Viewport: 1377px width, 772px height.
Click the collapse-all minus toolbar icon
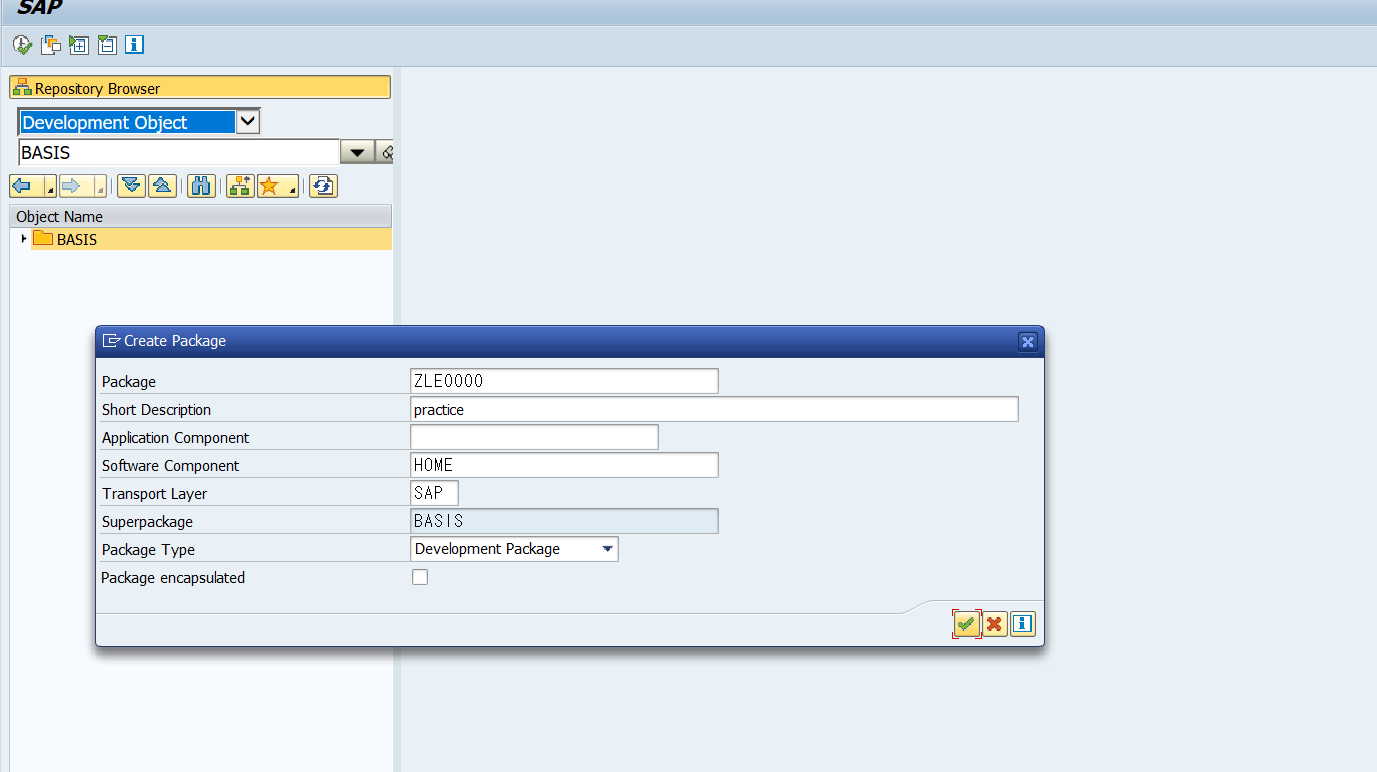tap(107, 45)
